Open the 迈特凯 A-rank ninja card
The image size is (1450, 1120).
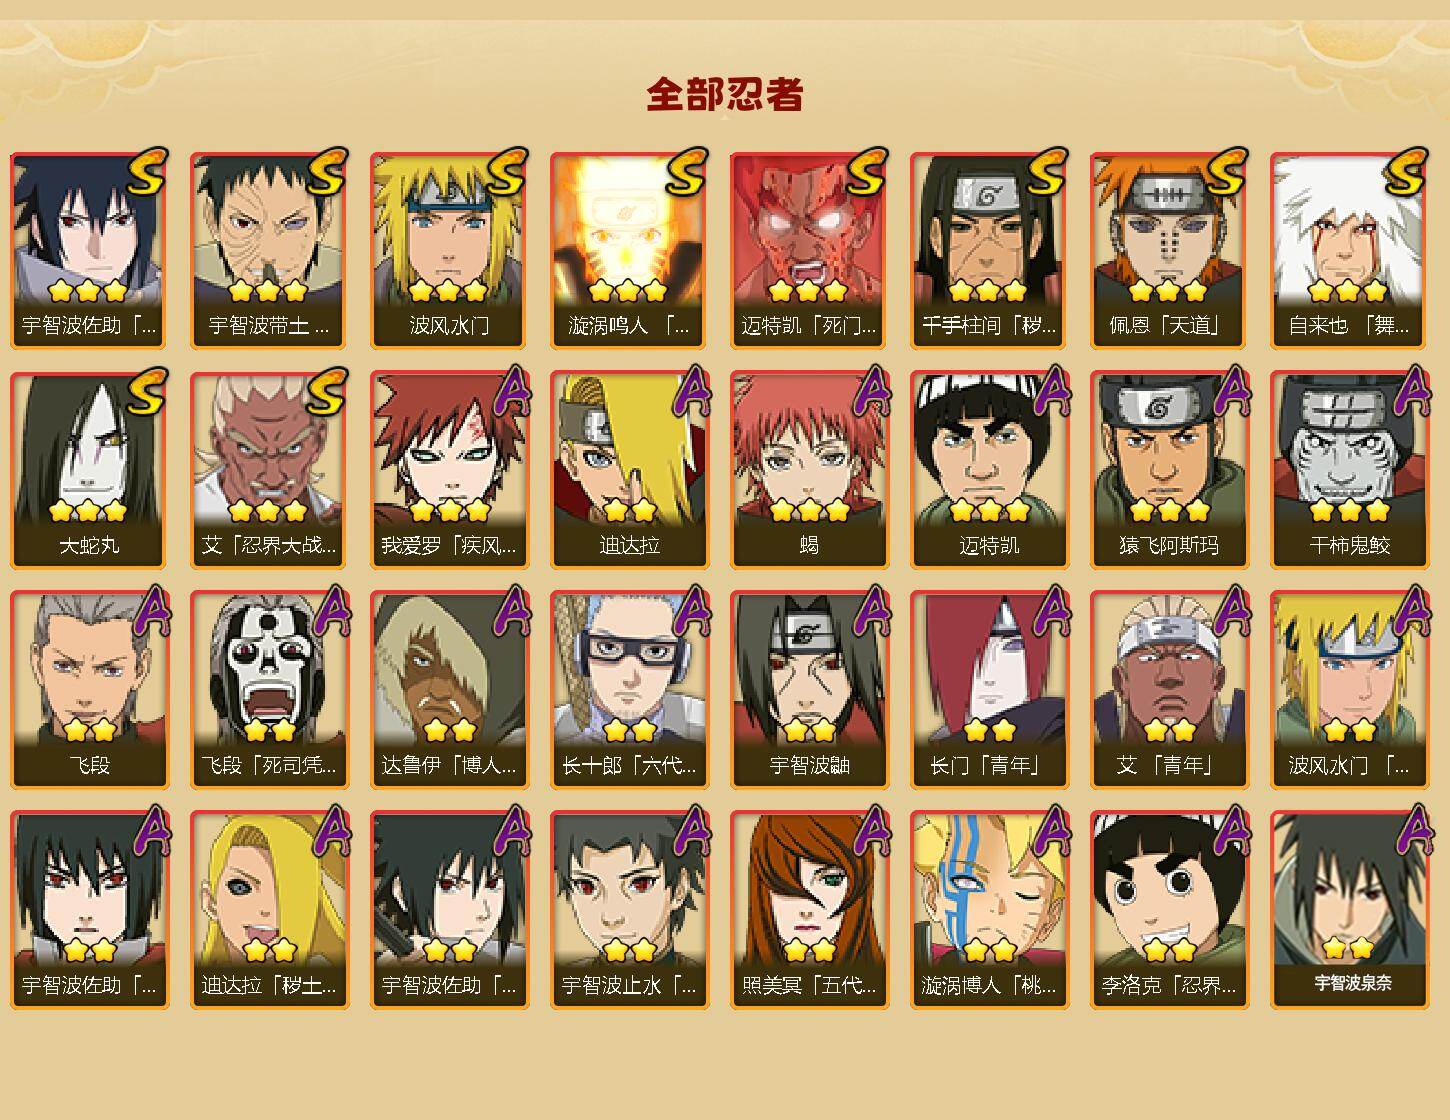pyautogui.click(x=989, y=470)
